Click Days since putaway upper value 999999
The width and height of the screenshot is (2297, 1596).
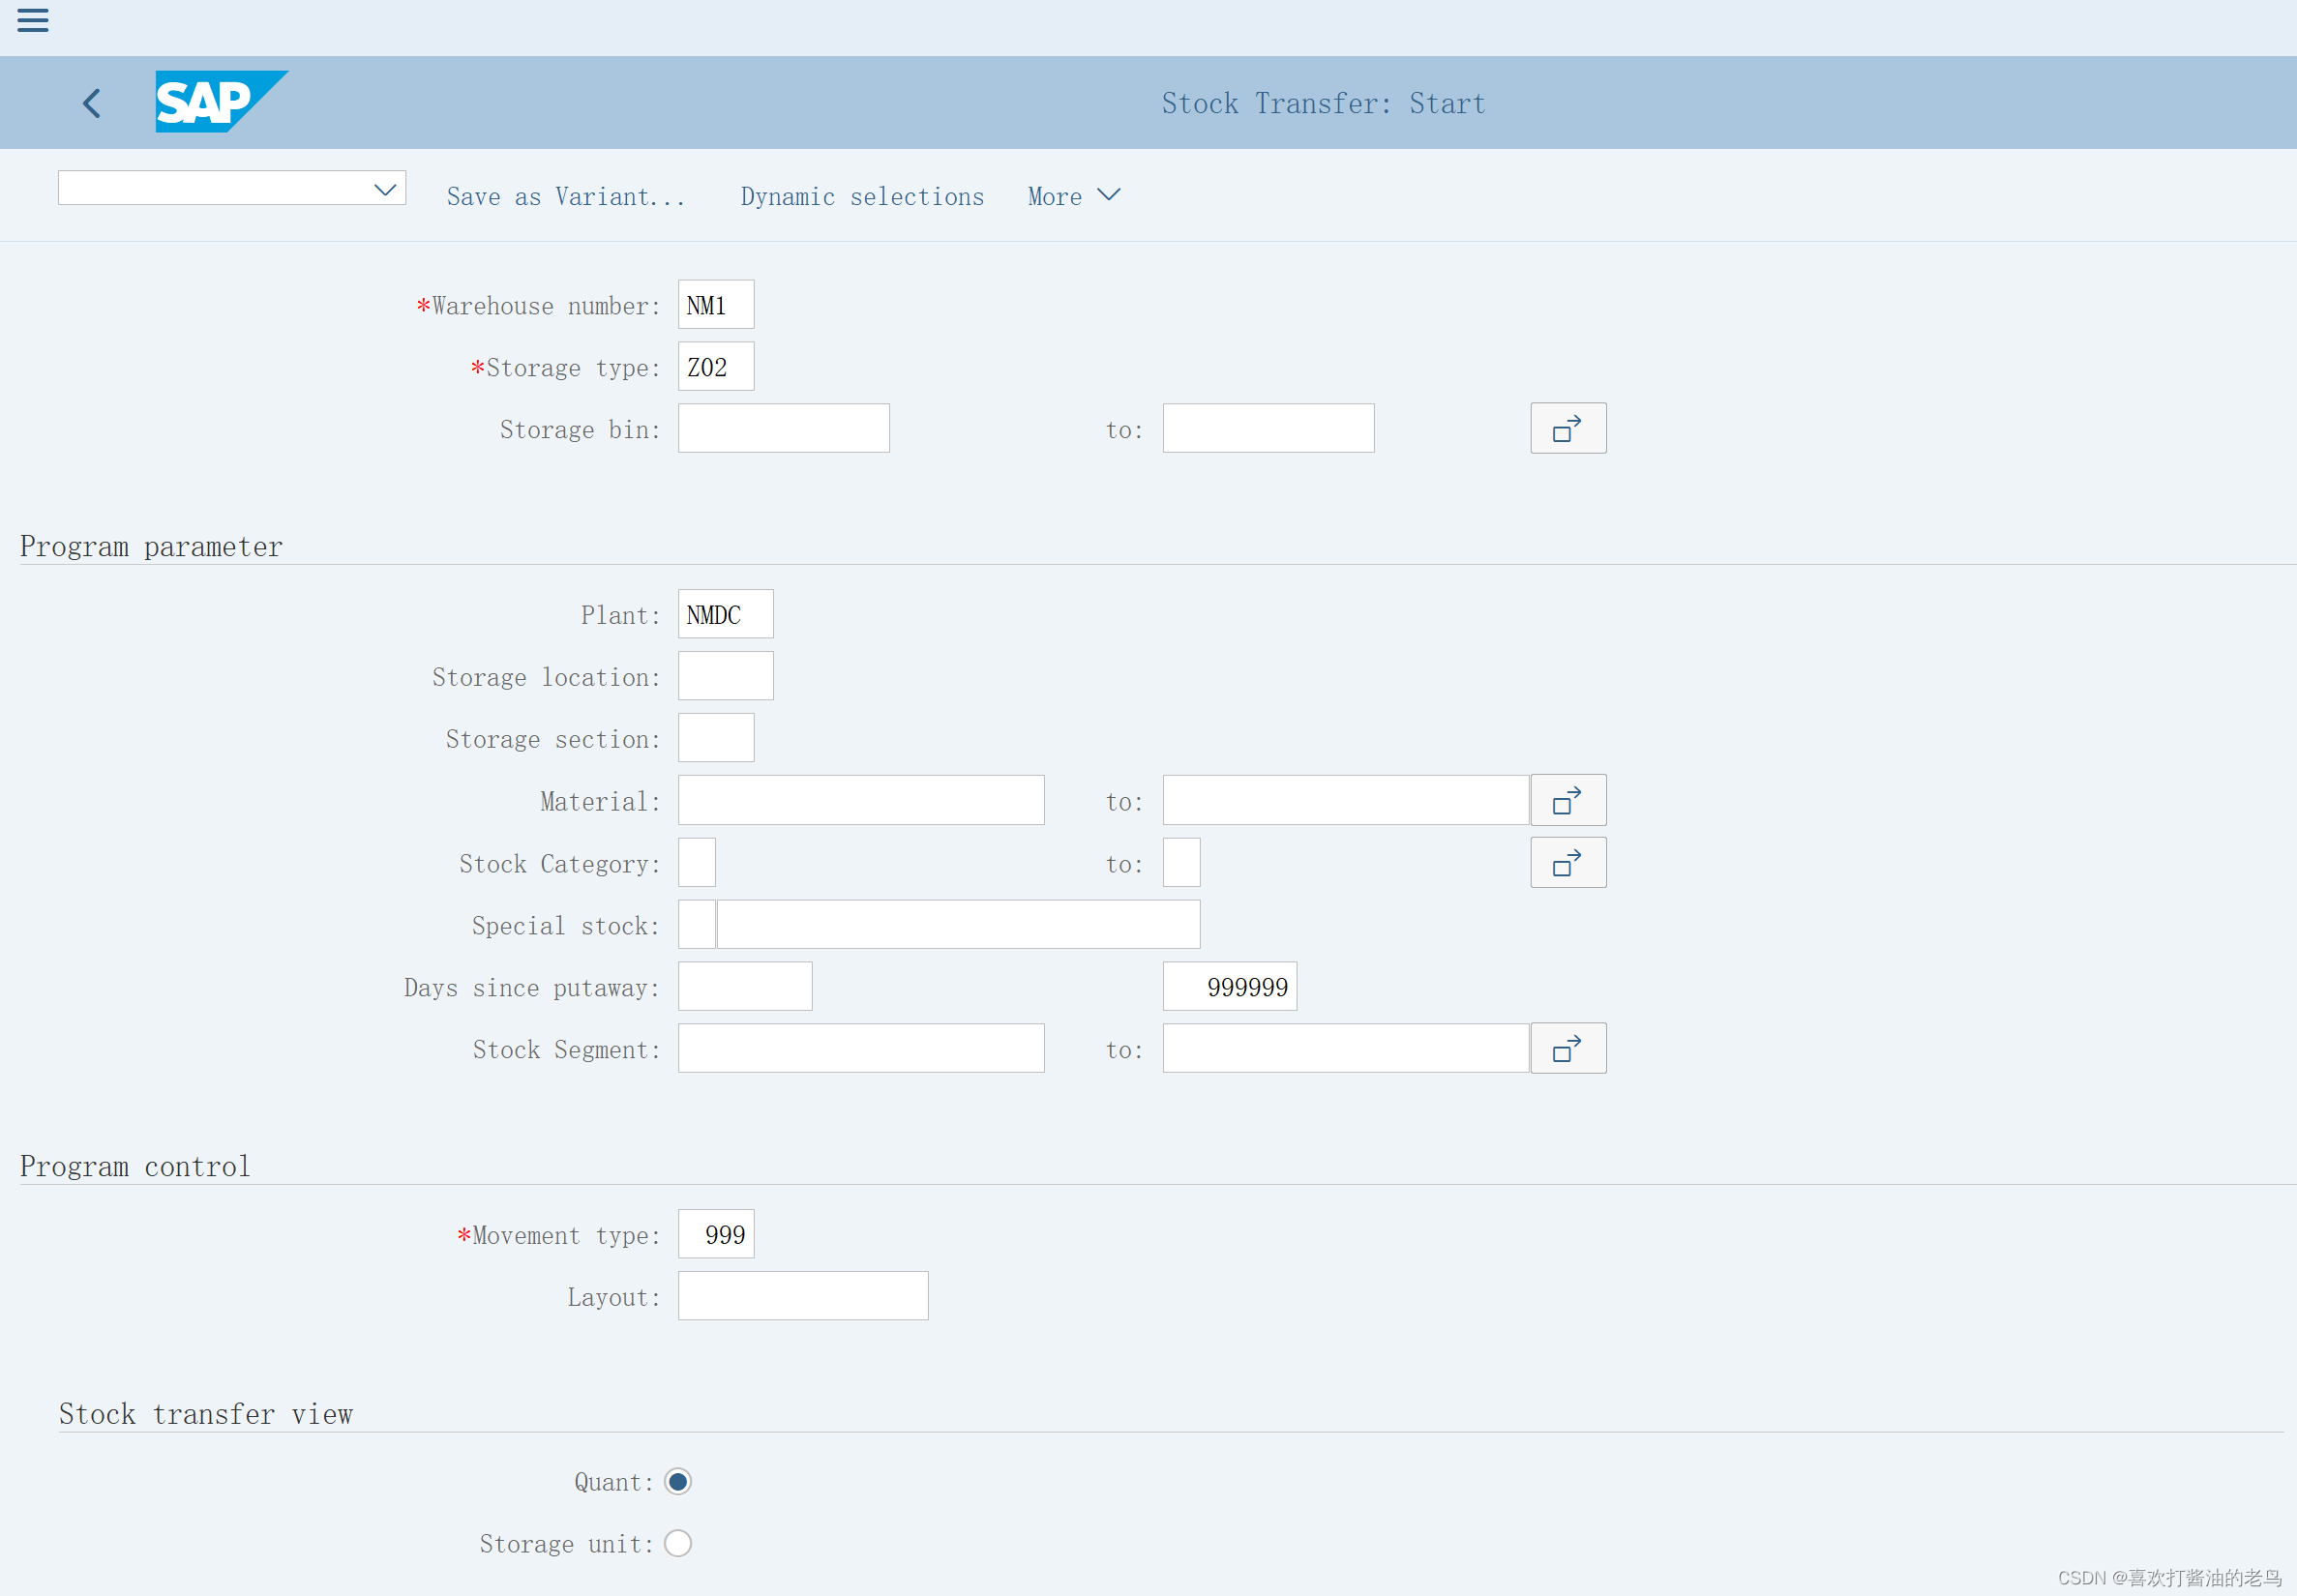pos(1229,987)
